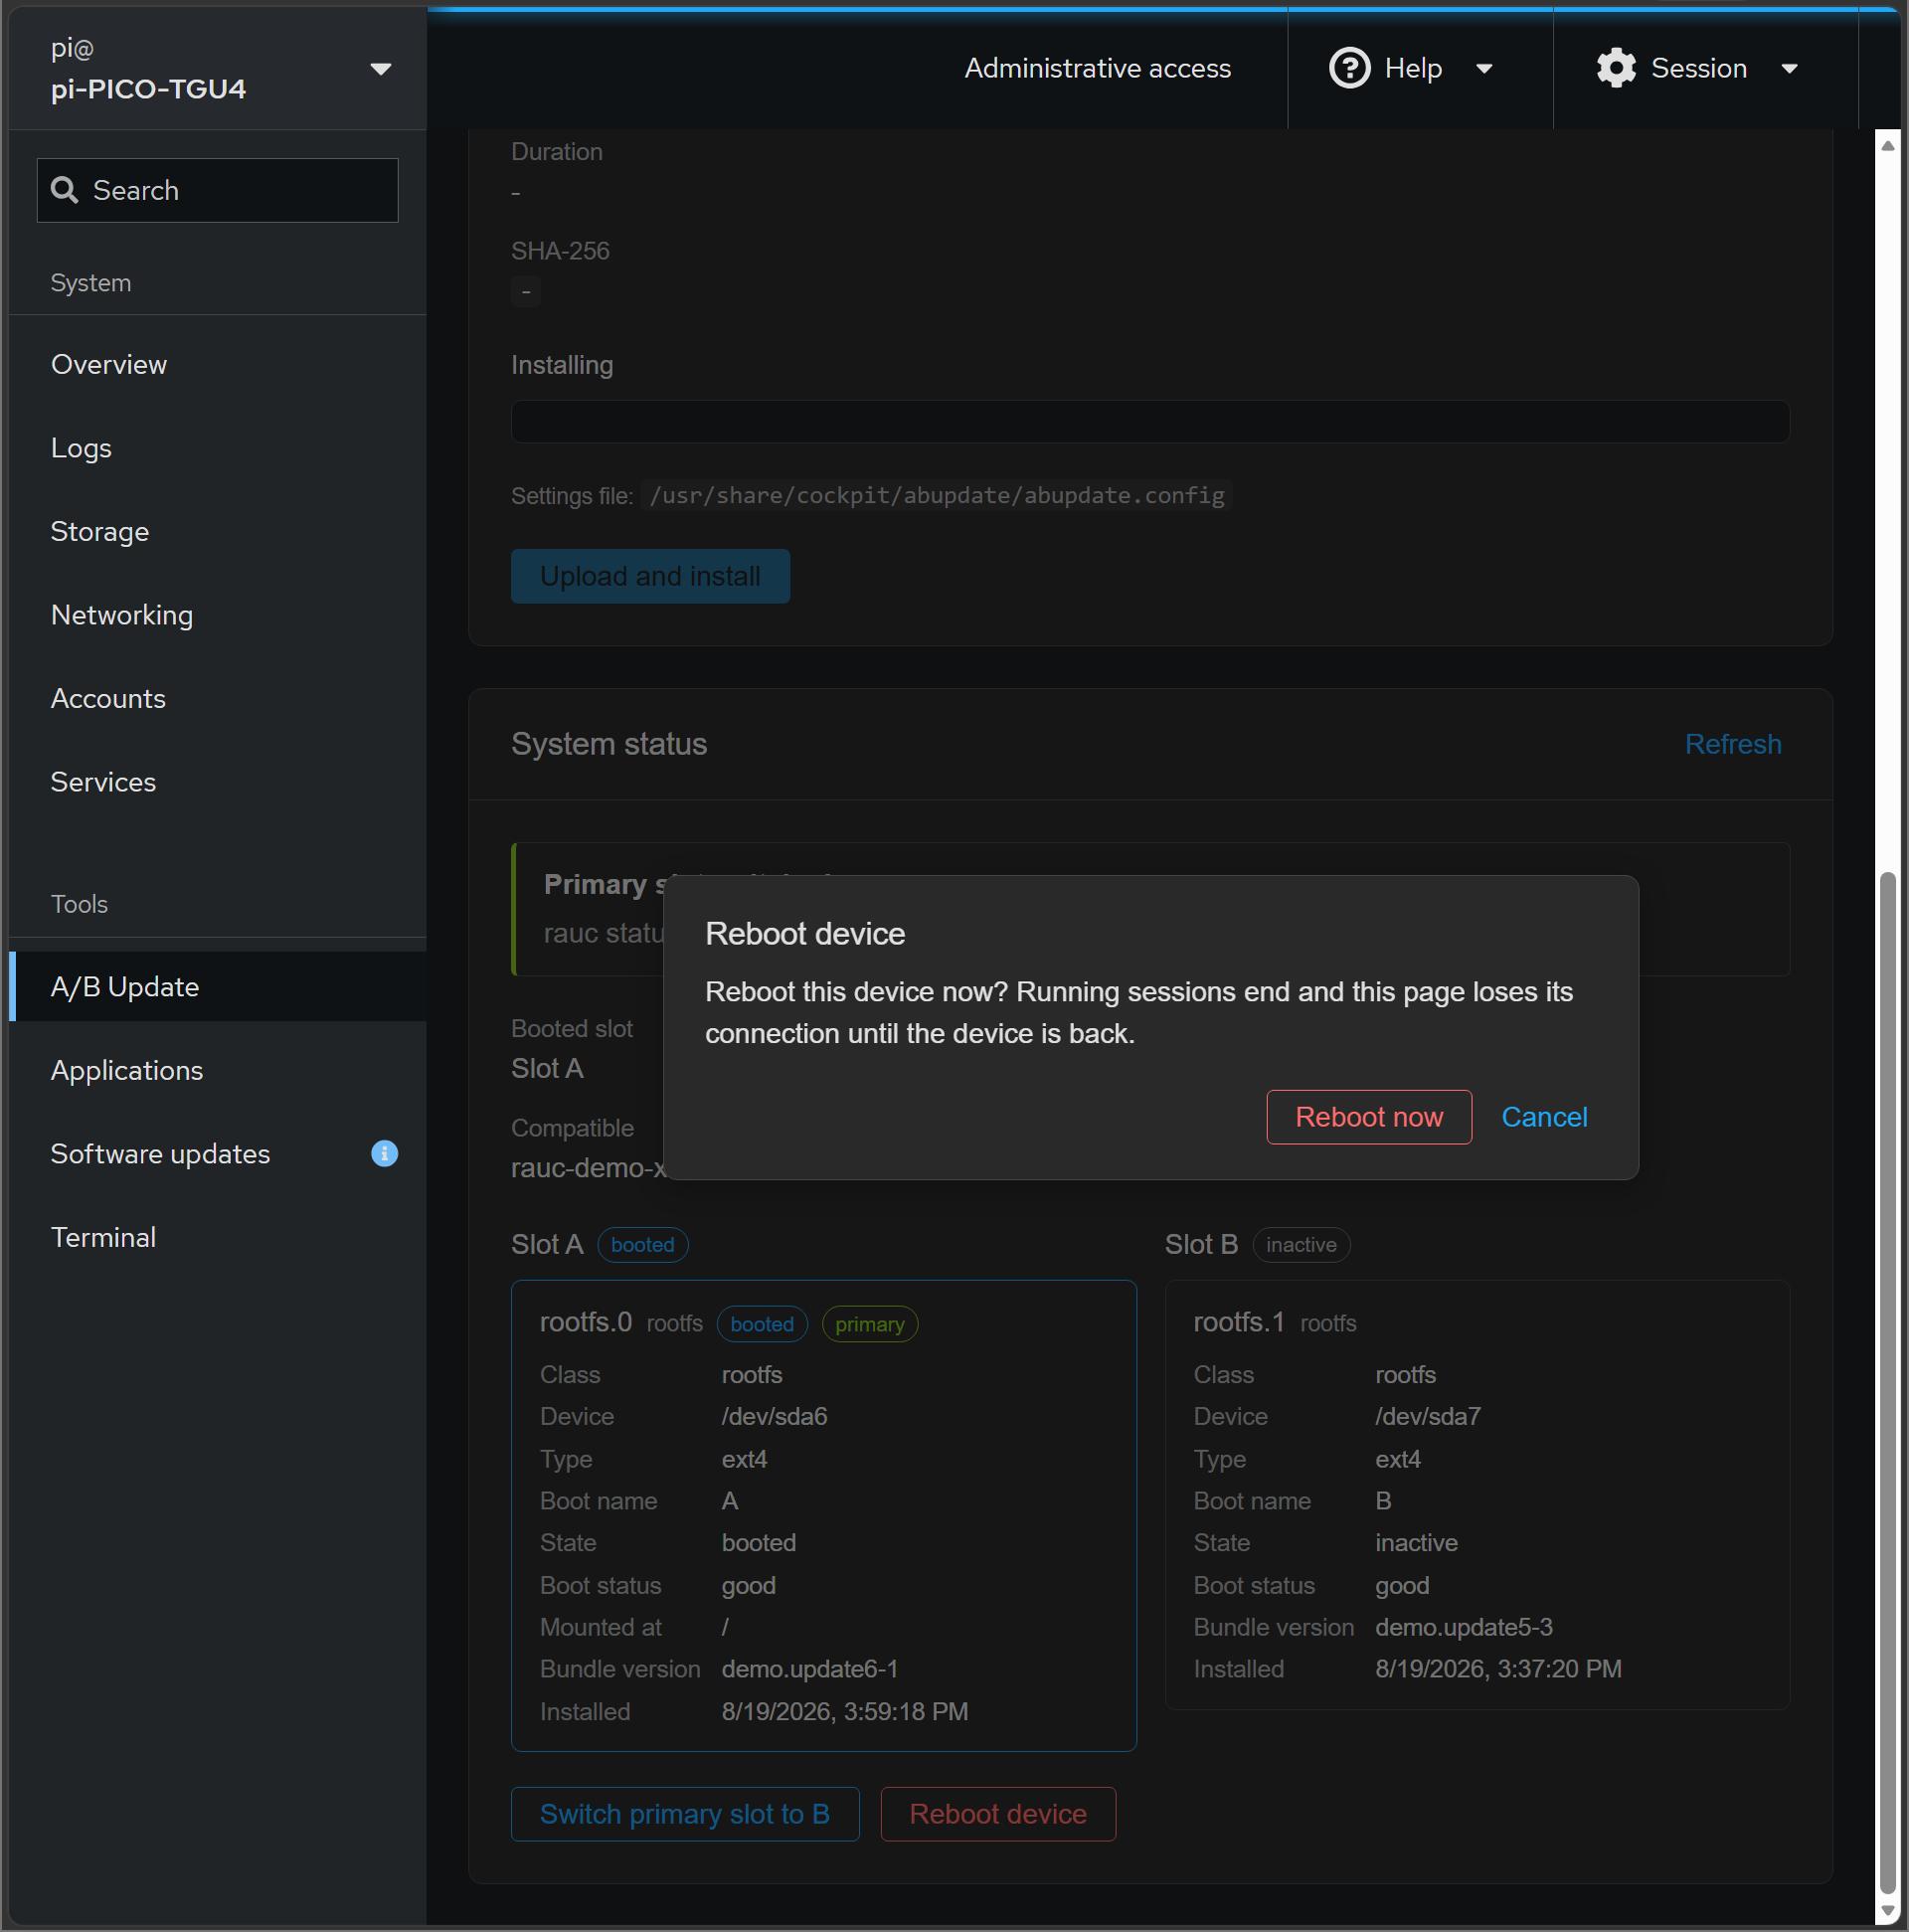Click the scrollbar up arrow
This screenshot has height=1932, width=1909.
point(1886,145)
